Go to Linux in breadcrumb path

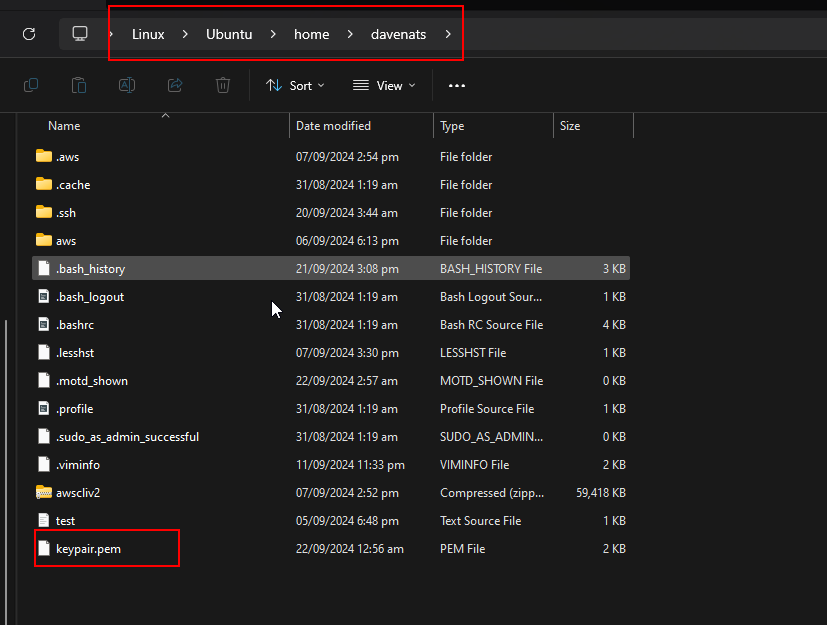point(148,34)
